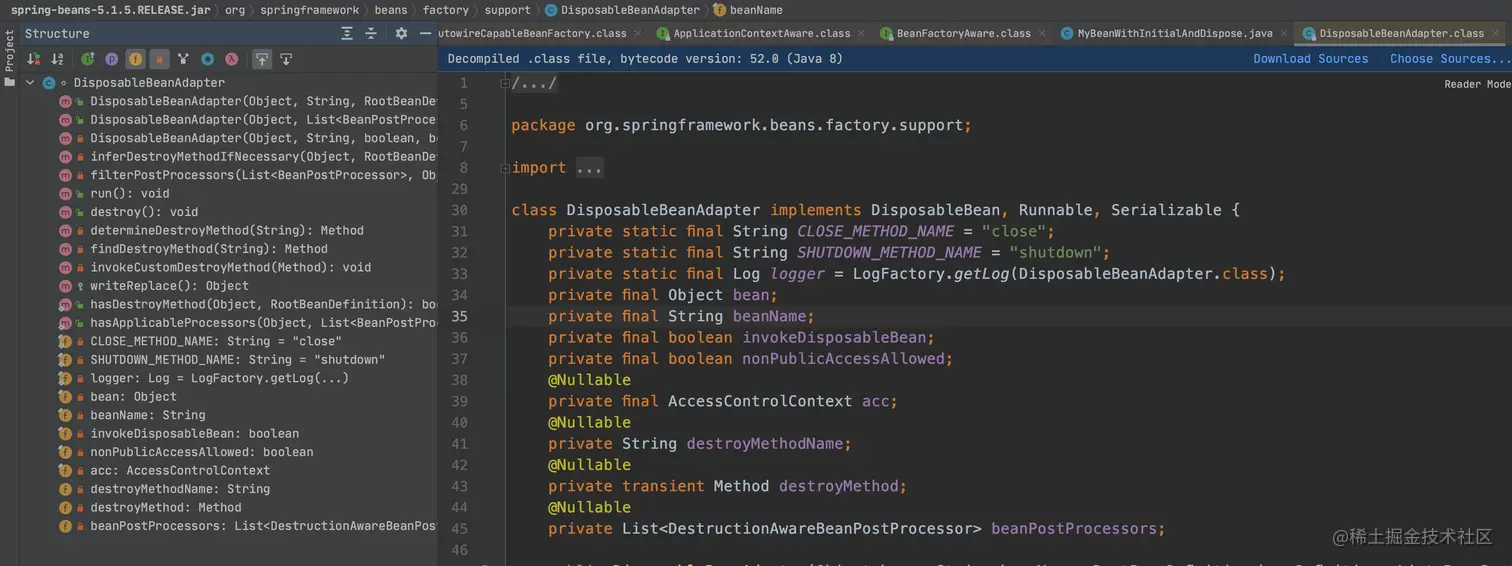The width and height of the screenshot is (1512, 566).
Task: Click field icon beside logger: Log
Action: click(x=66, y=378)
